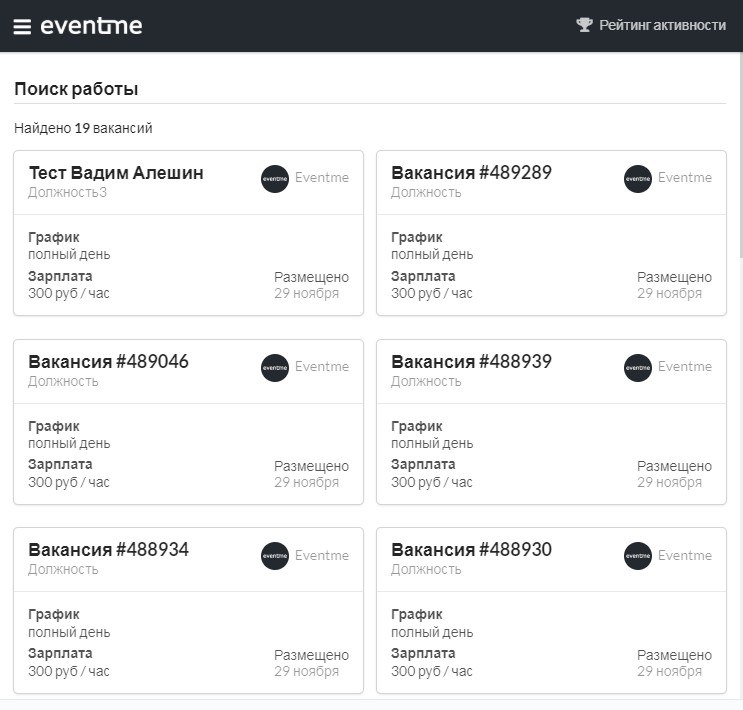This screenshot has width=743, height=710.
Task: Click Eventme logo on Вакансия #488934 card
Action: (275, 556)
